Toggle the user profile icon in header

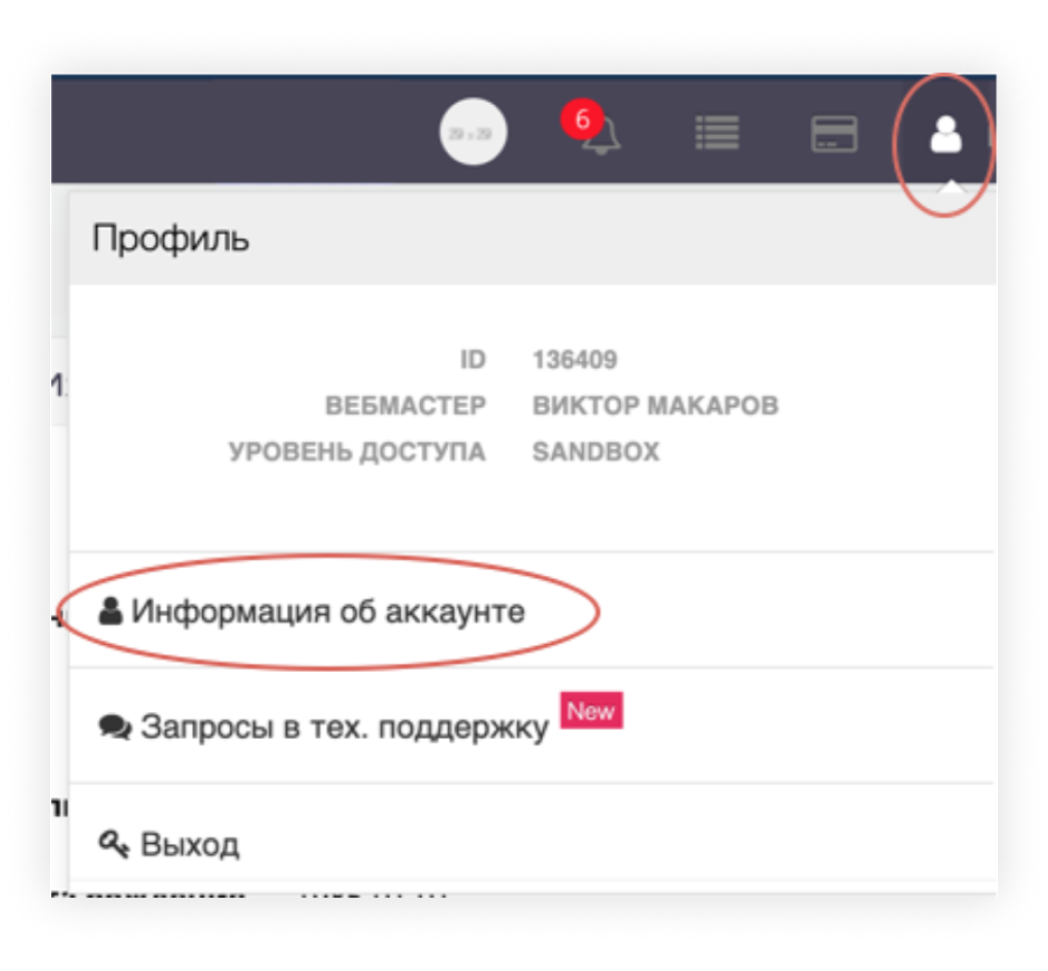coord(946,134)
